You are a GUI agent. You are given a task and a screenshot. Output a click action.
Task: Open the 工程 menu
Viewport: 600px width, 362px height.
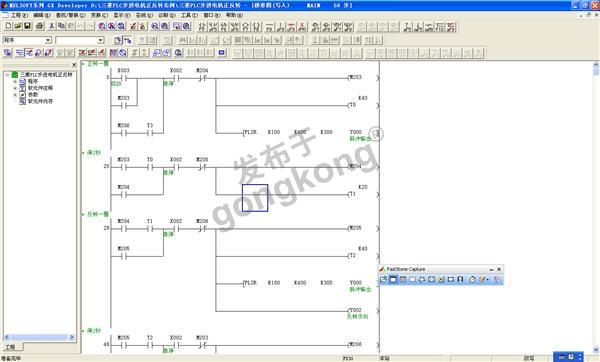19,15
